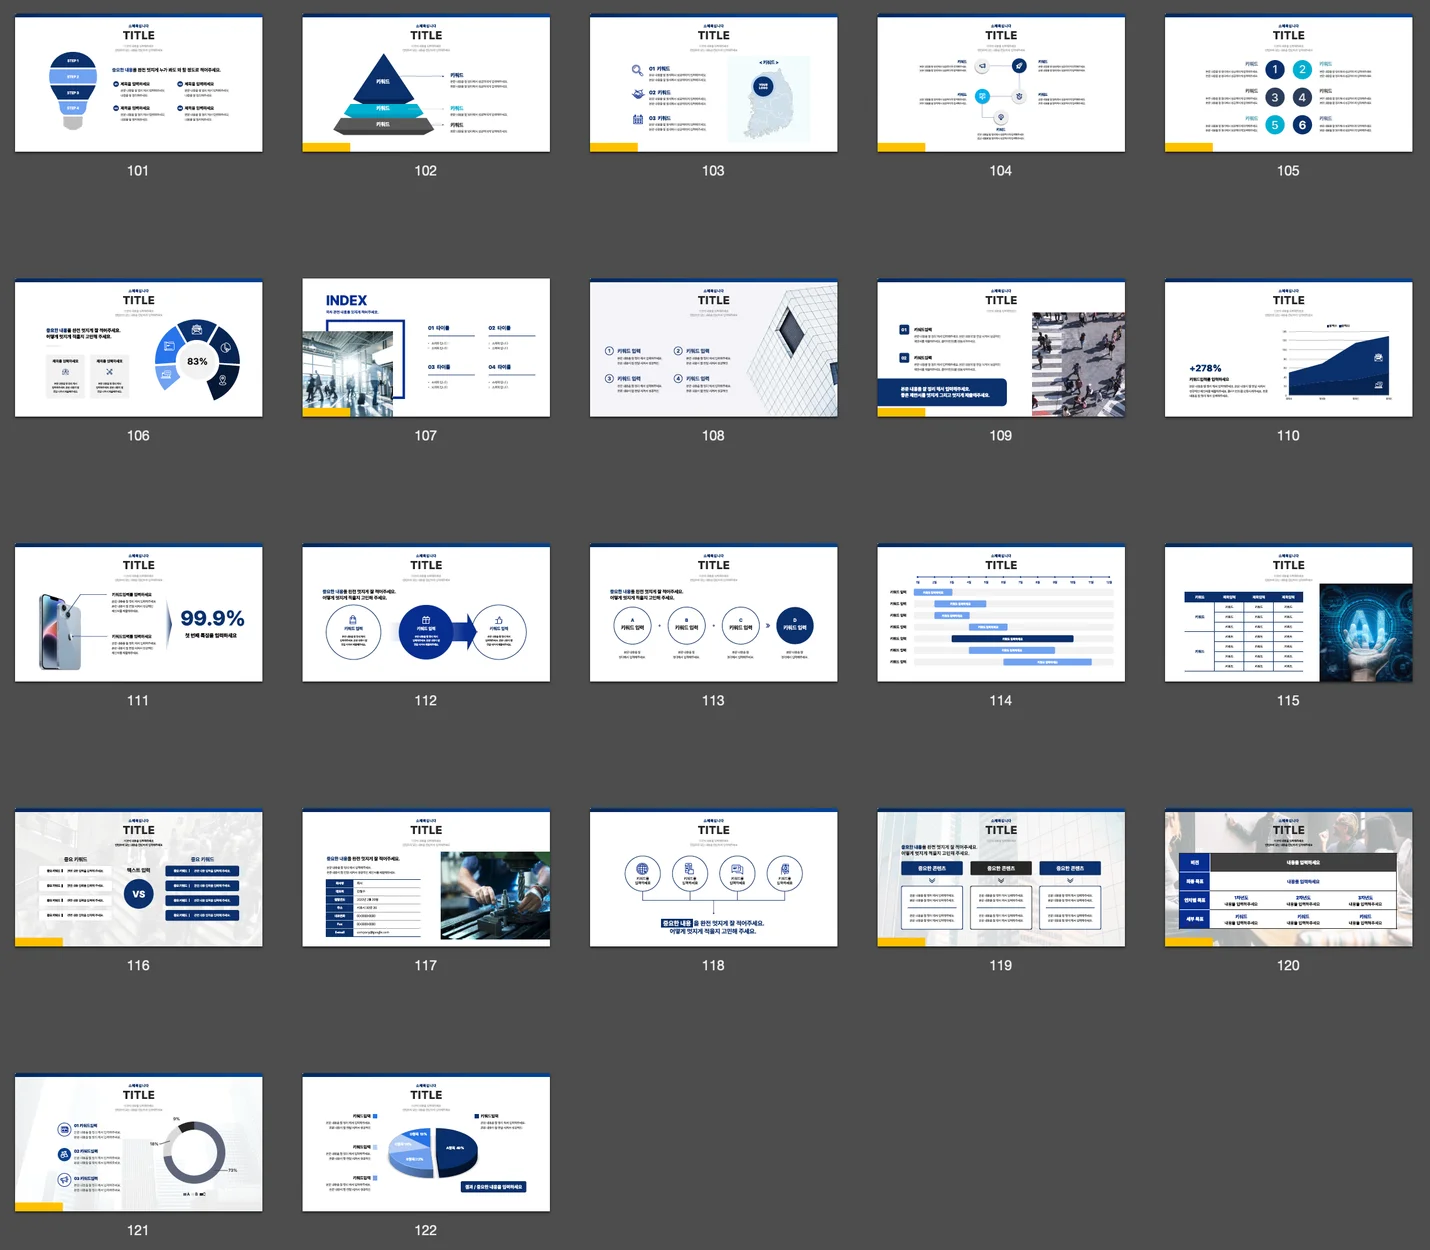Screen dimensions: 1430x1250
Task: Select slide 102 with the pyramid graphic
Action: tap(426, 84)
